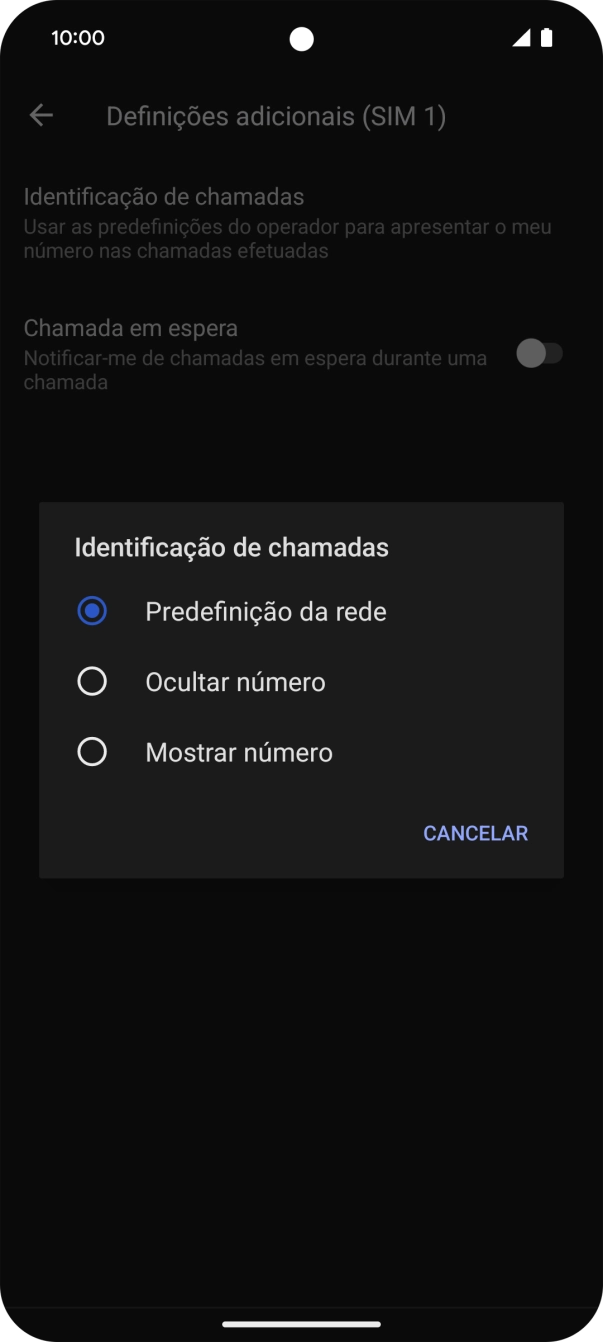Screen dimensions: 603x1342
Task: Tap the Ocultar número label text
Action: click(236, 681)
